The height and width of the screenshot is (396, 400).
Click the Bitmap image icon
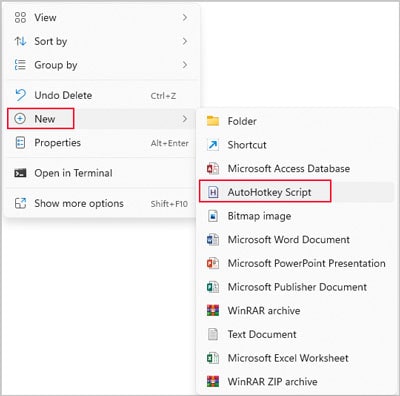213,216
